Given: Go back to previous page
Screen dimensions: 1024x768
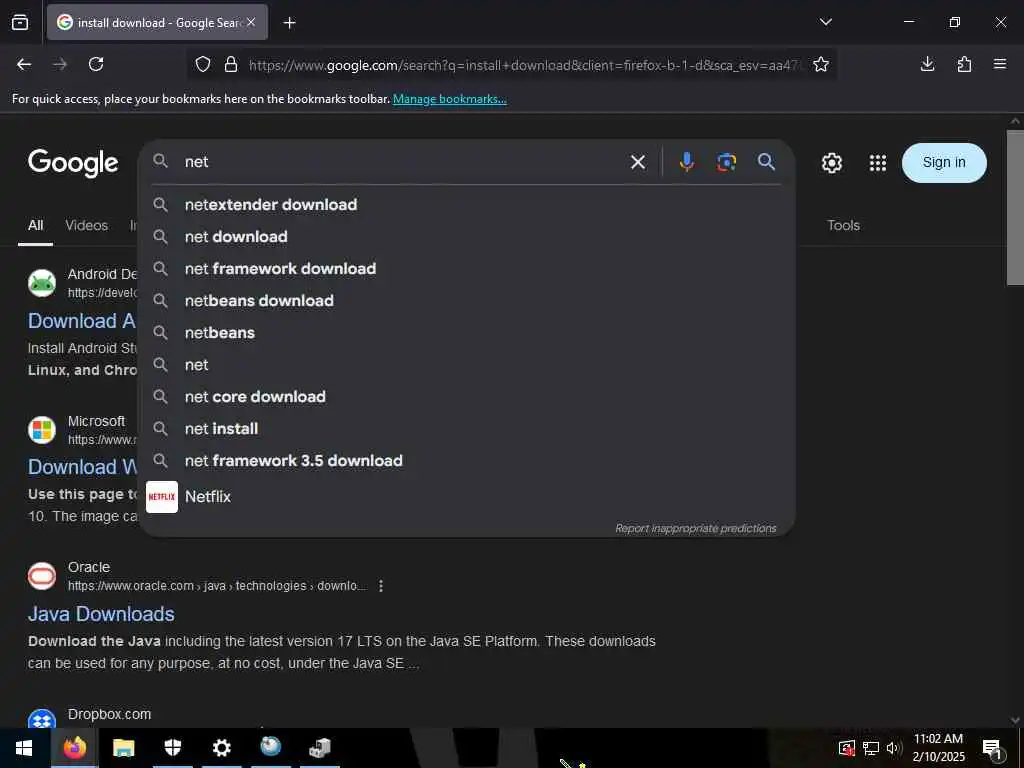Looking at the screenshot, I should point(24,64).
